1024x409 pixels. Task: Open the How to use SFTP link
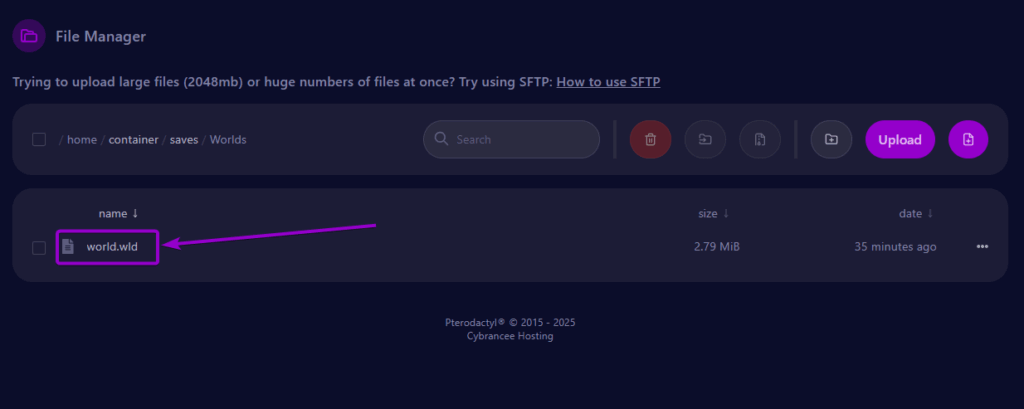pyautogui.click(x=608, y=81)
